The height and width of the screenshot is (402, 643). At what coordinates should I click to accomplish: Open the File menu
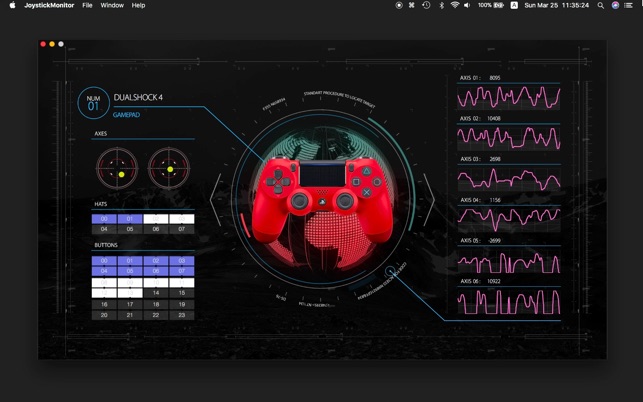click(x=87, y=5)
